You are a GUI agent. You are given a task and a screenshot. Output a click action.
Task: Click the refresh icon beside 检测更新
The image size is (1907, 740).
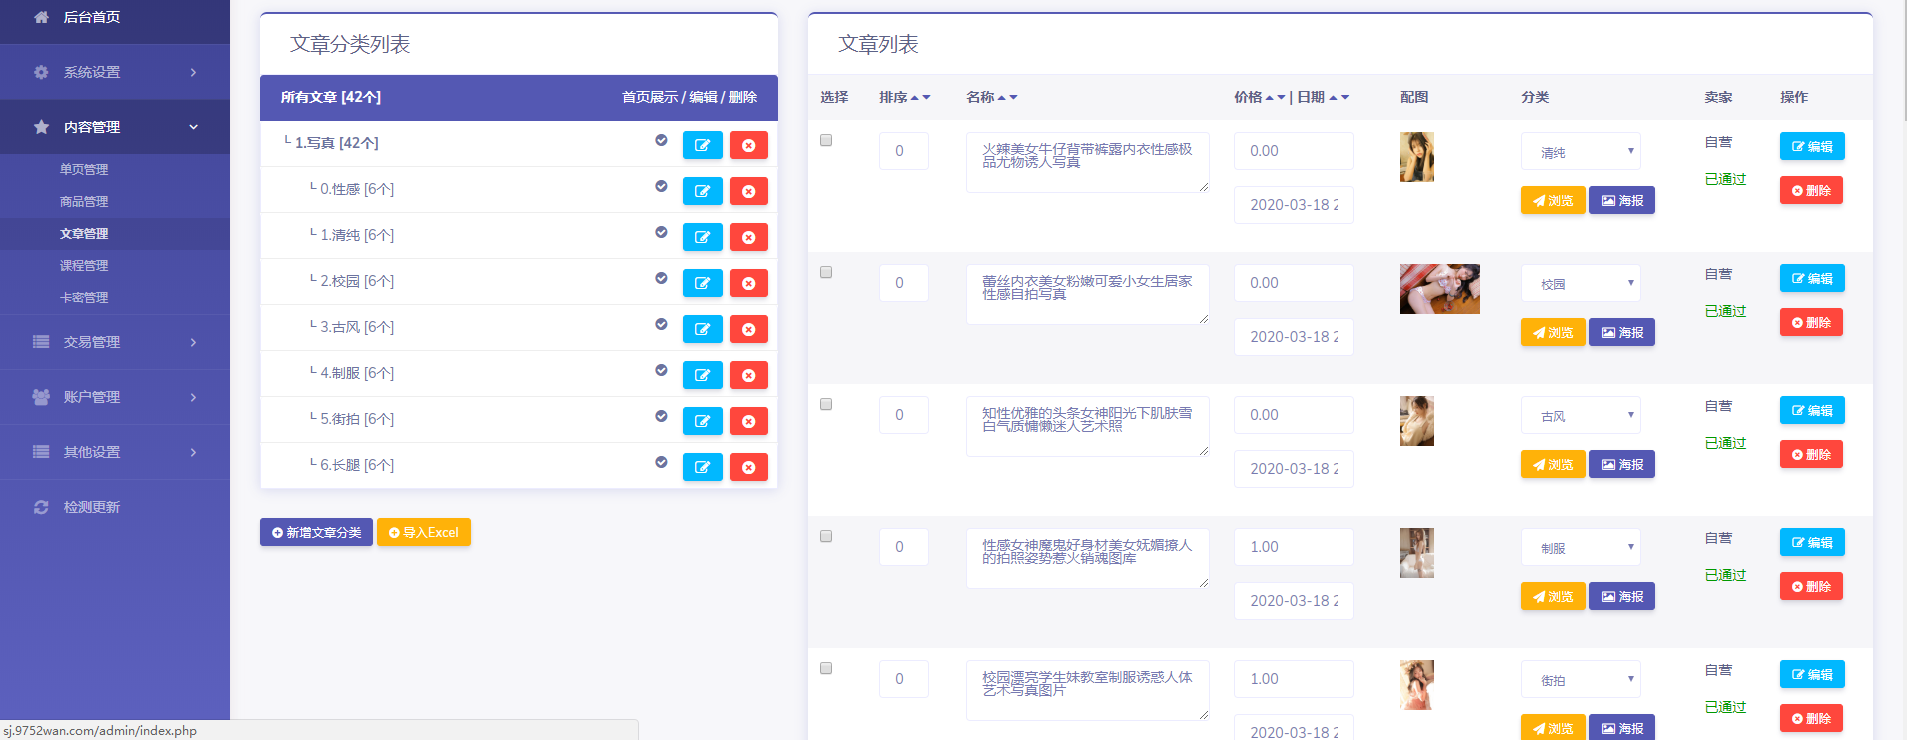(41, 507)
